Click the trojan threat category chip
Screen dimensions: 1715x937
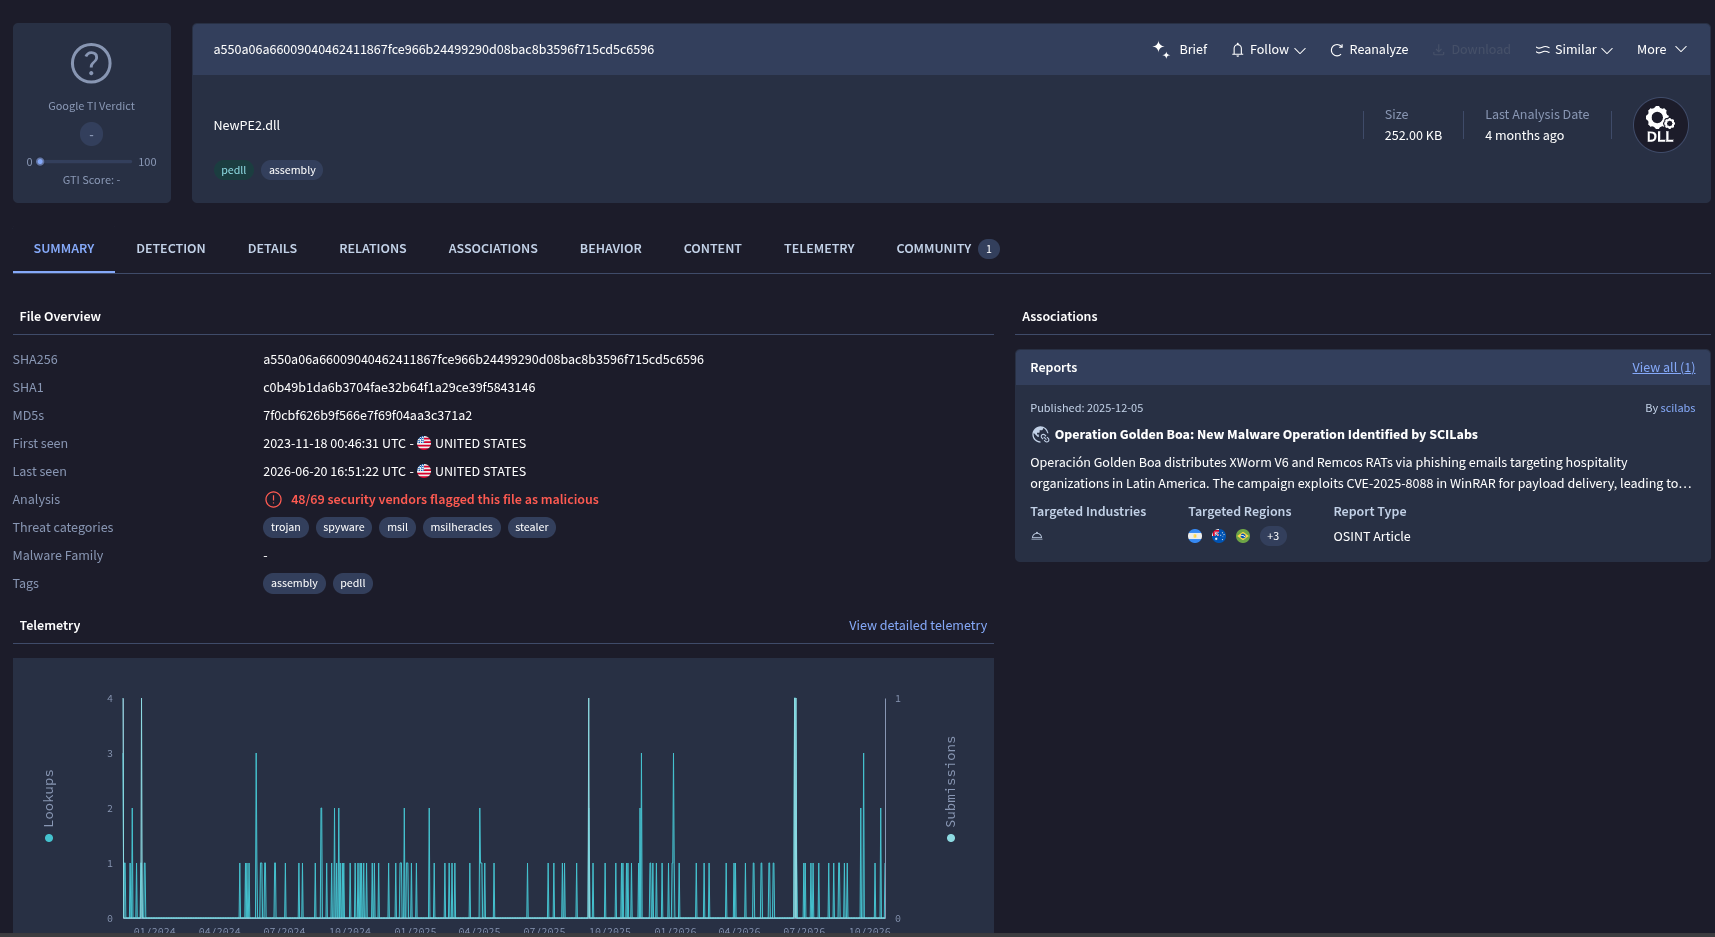285,528
